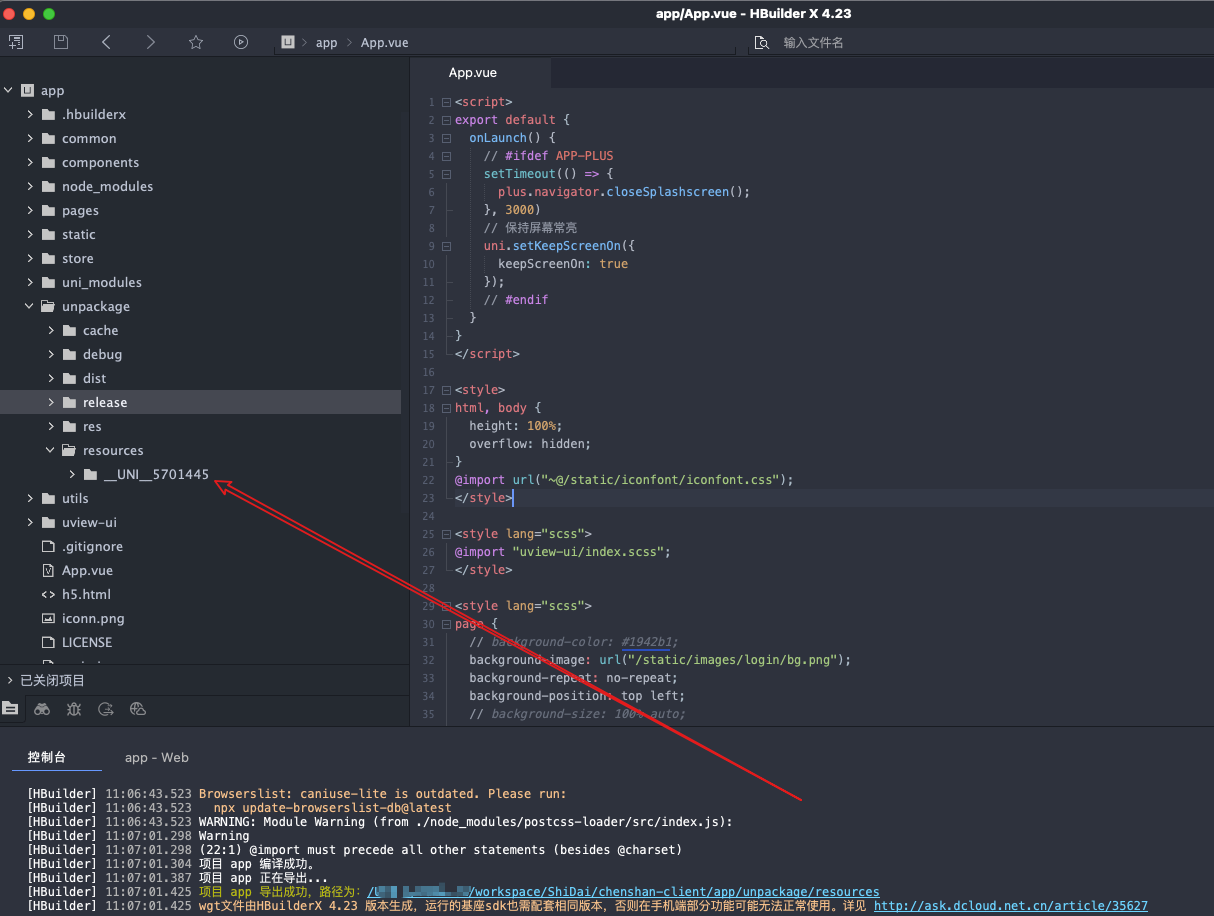The height and width of the screenshot is (916, 1214).
Task: Open the ask.dcloud.net.cn article link
Action: [x=1009, y=905]
